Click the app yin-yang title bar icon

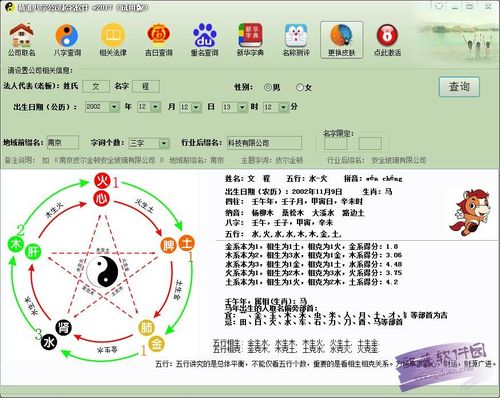coord(10,7)
